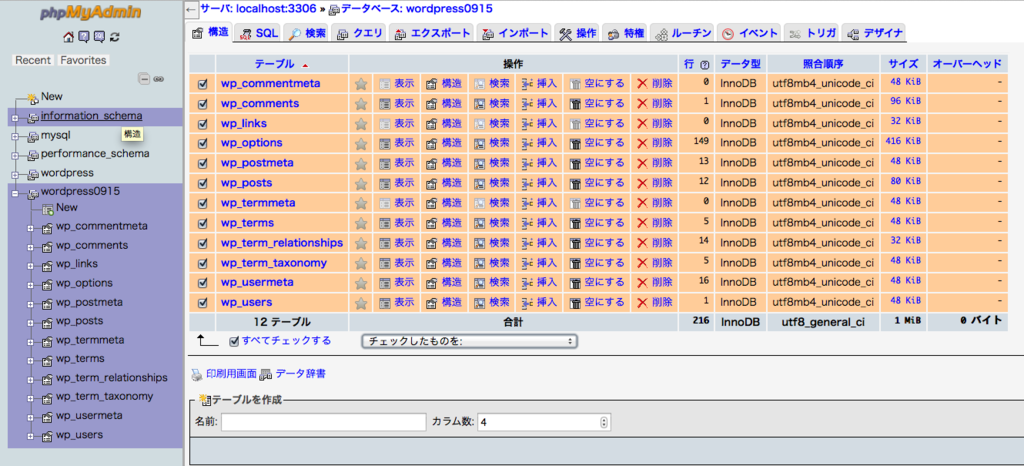Switch to the SQL tab
1024x466 pixels.
point(259,33)
